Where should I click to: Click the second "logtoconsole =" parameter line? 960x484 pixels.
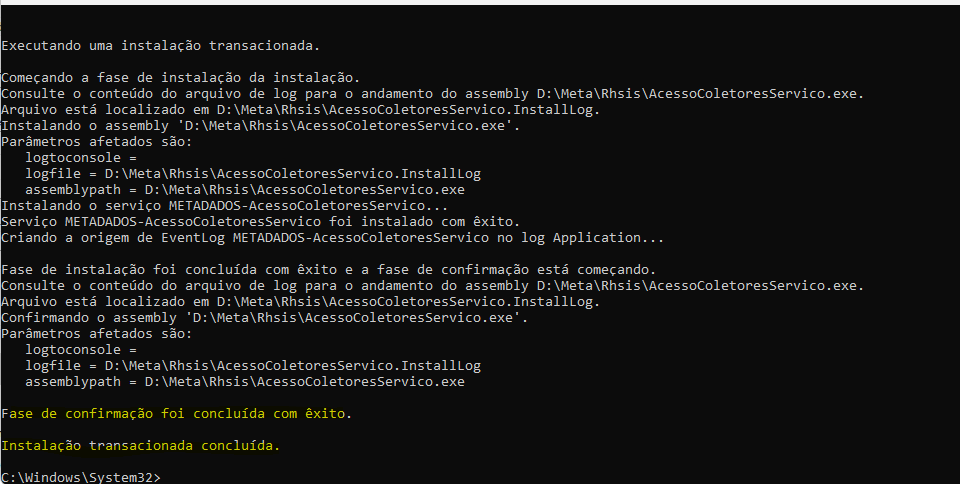(80, 349)
